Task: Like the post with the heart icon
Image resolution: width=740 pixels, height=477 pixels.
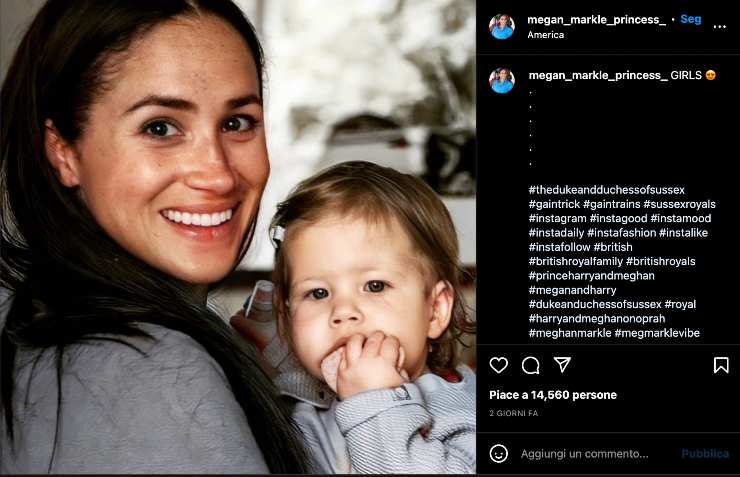Action: point(498,365)
